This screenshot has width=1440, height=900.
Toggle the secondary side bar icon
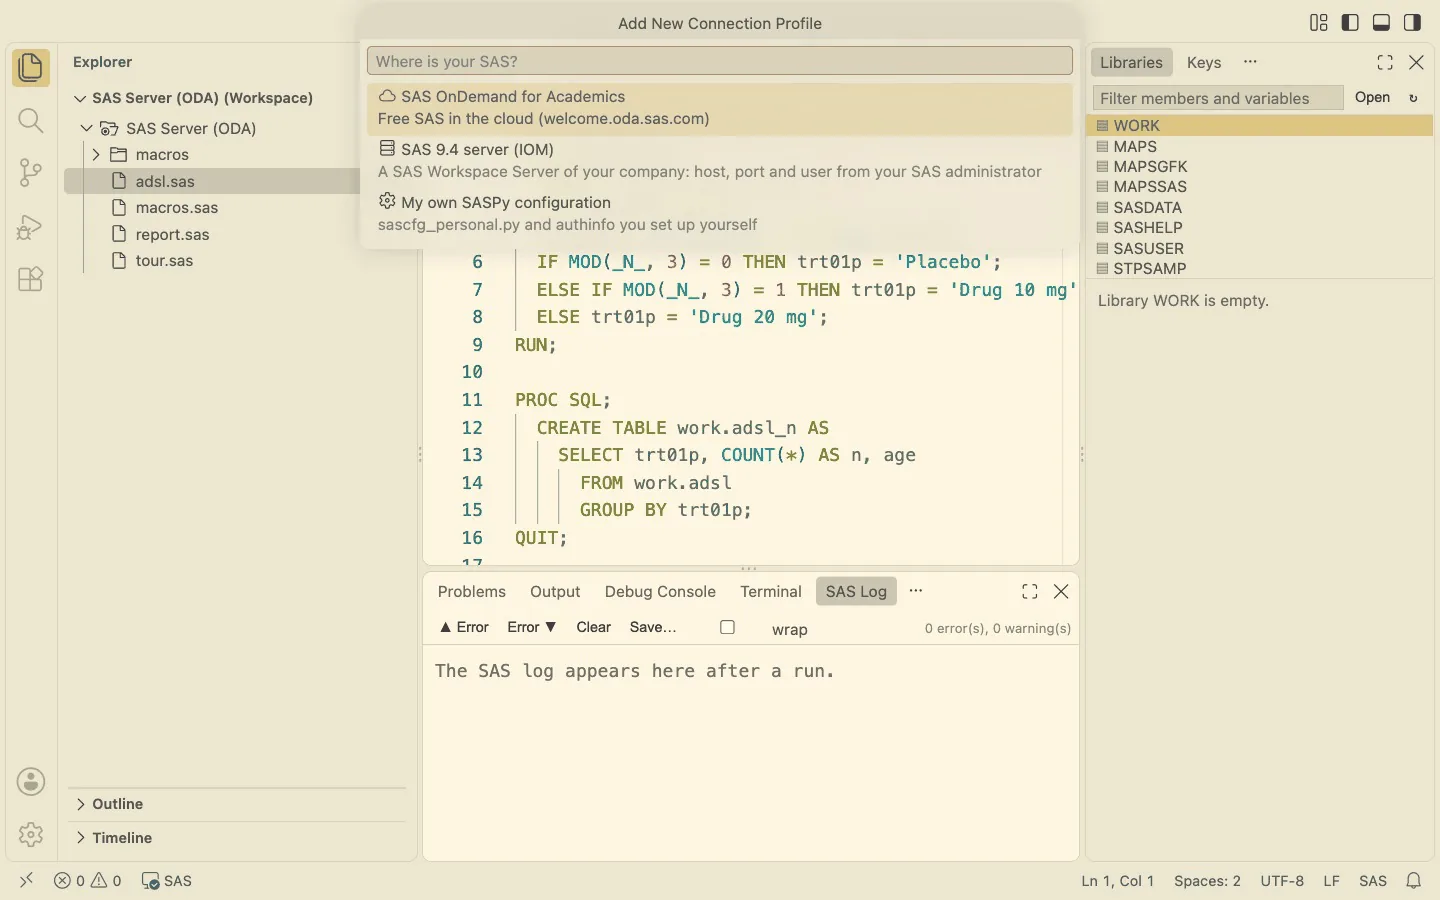point(1412,22)
